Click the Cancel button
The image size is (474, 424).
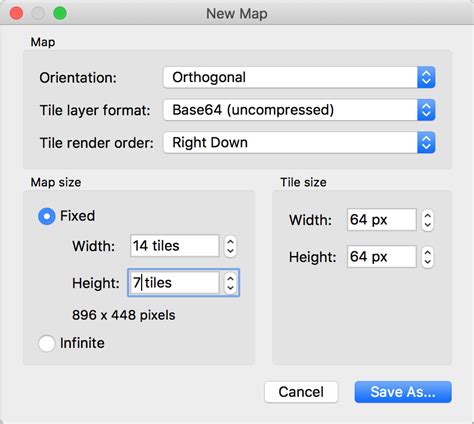click(x=301, y=392)
